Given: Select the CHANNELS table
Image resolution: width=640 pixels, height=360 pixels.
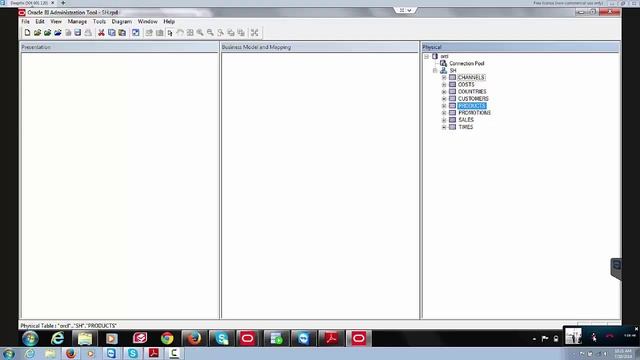Looking at the screenshot, I should click(471, 78).
